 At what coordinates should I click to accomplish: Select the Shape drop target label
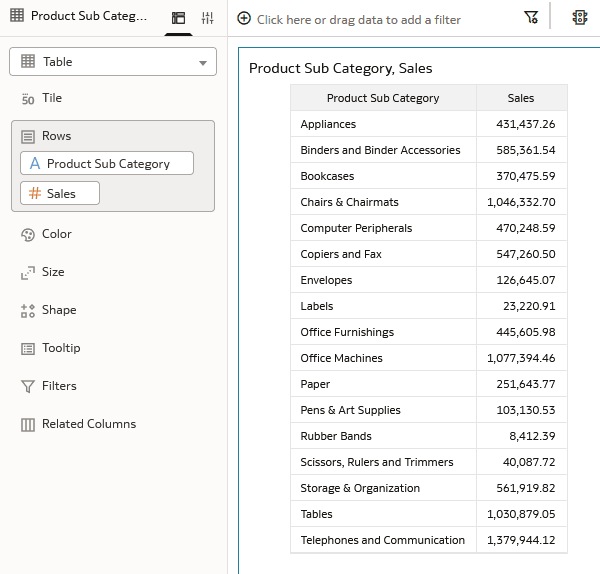(x=59, y=310)
